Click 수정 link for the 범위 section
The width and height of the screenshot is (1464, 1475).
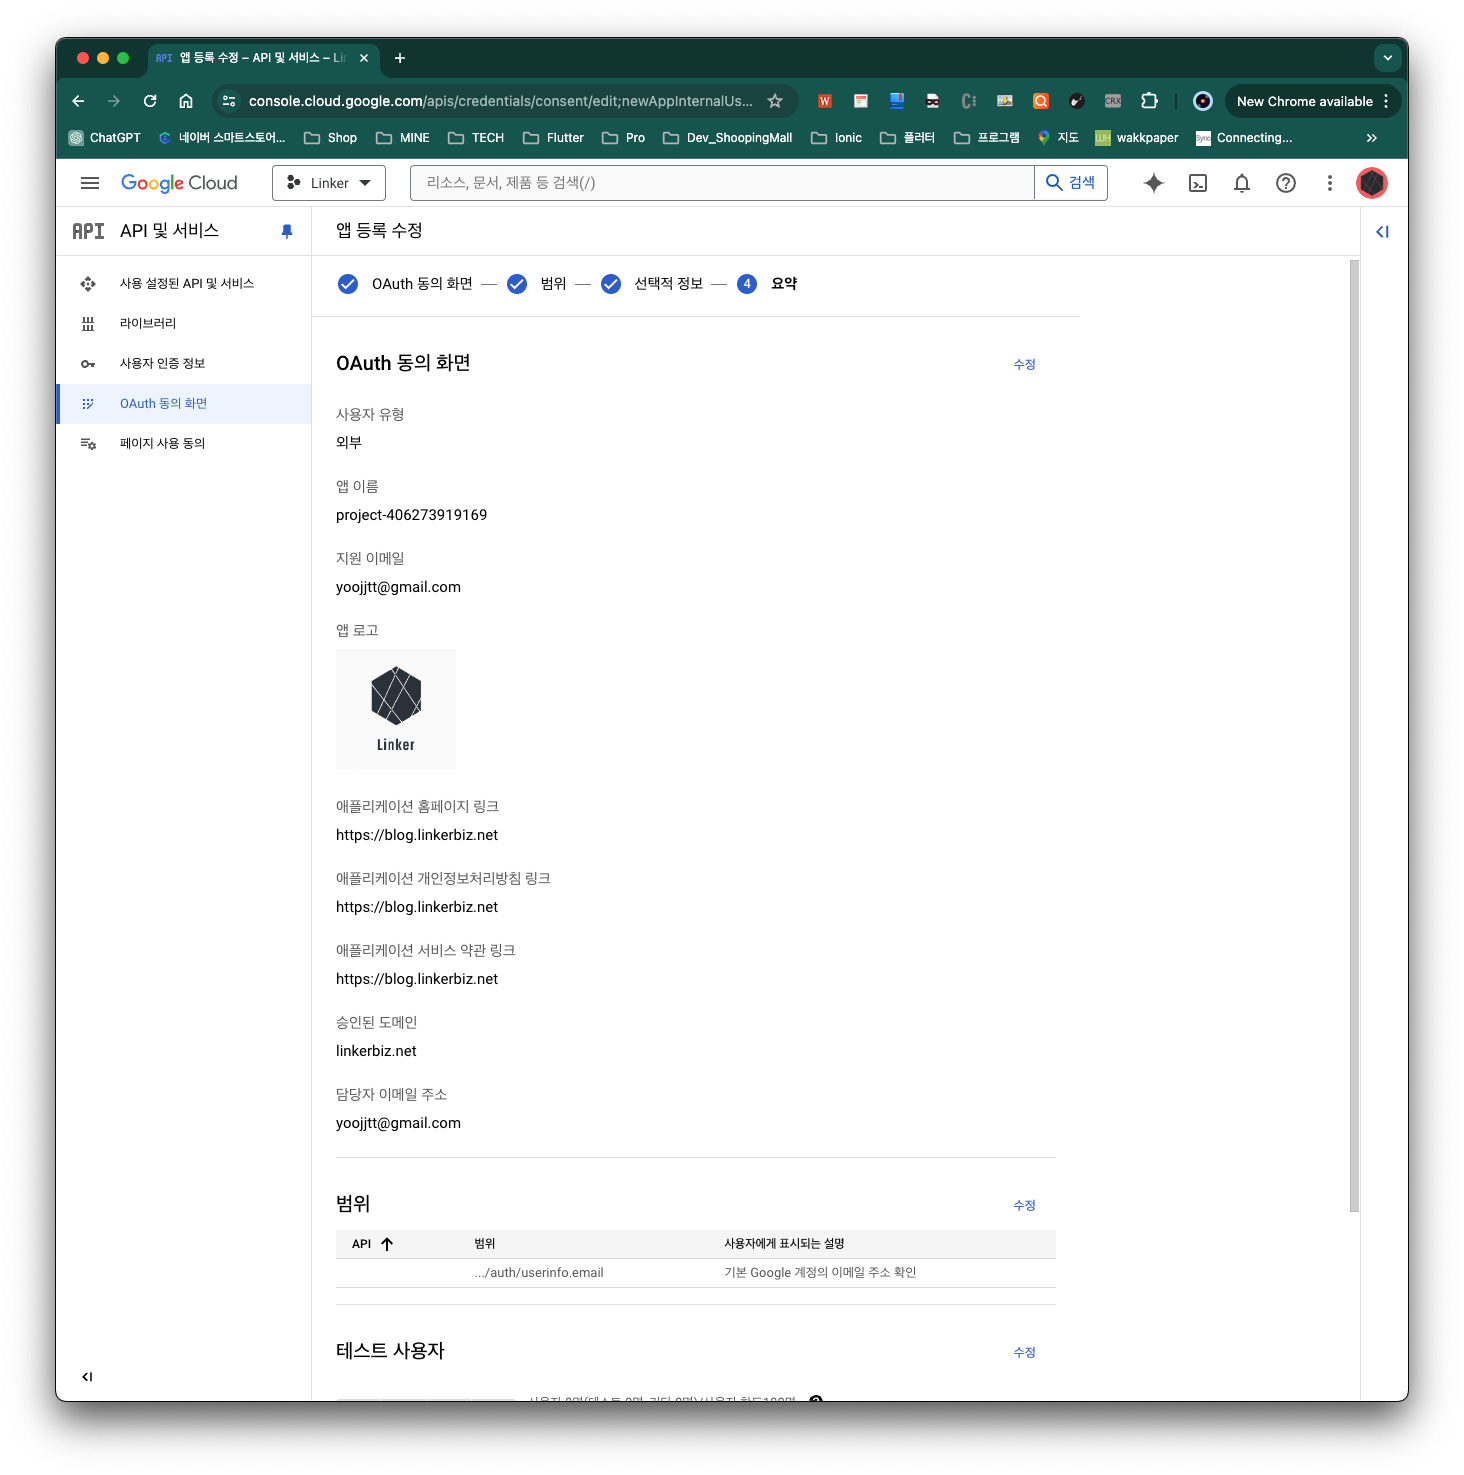coord(1024,1206)
